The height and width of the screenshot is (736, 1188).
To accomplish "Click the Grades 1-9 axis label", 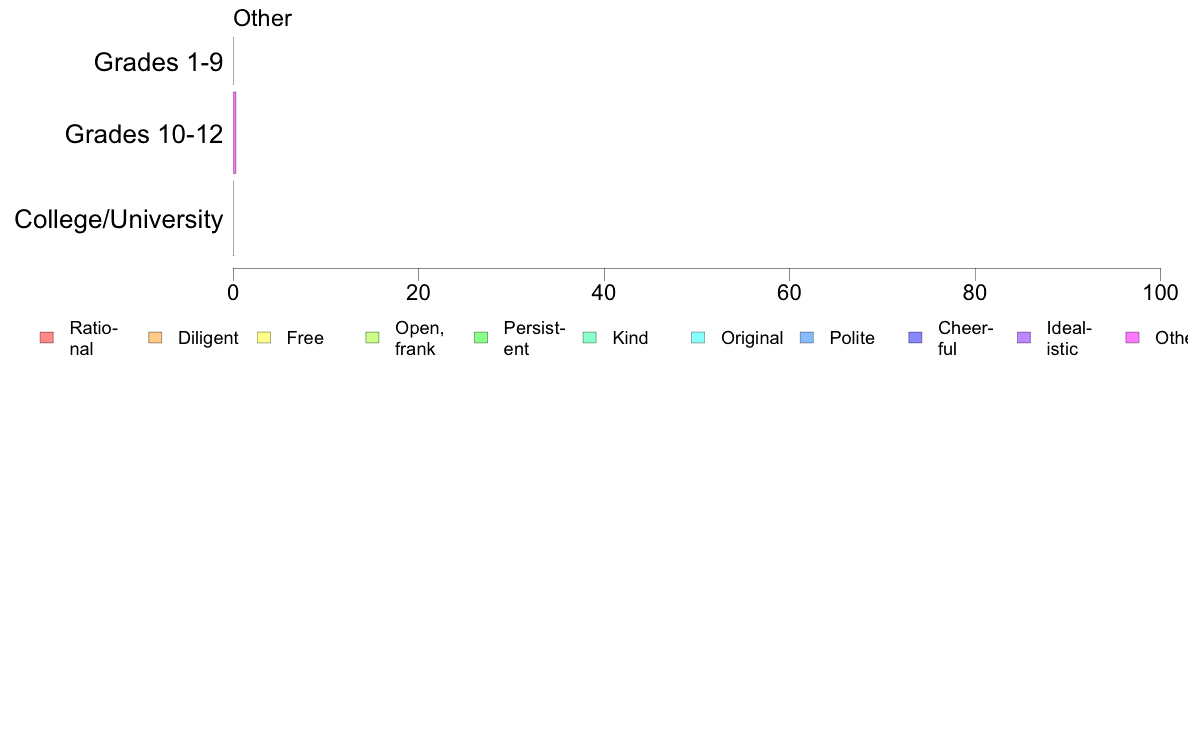I will [x=158, y=62].
